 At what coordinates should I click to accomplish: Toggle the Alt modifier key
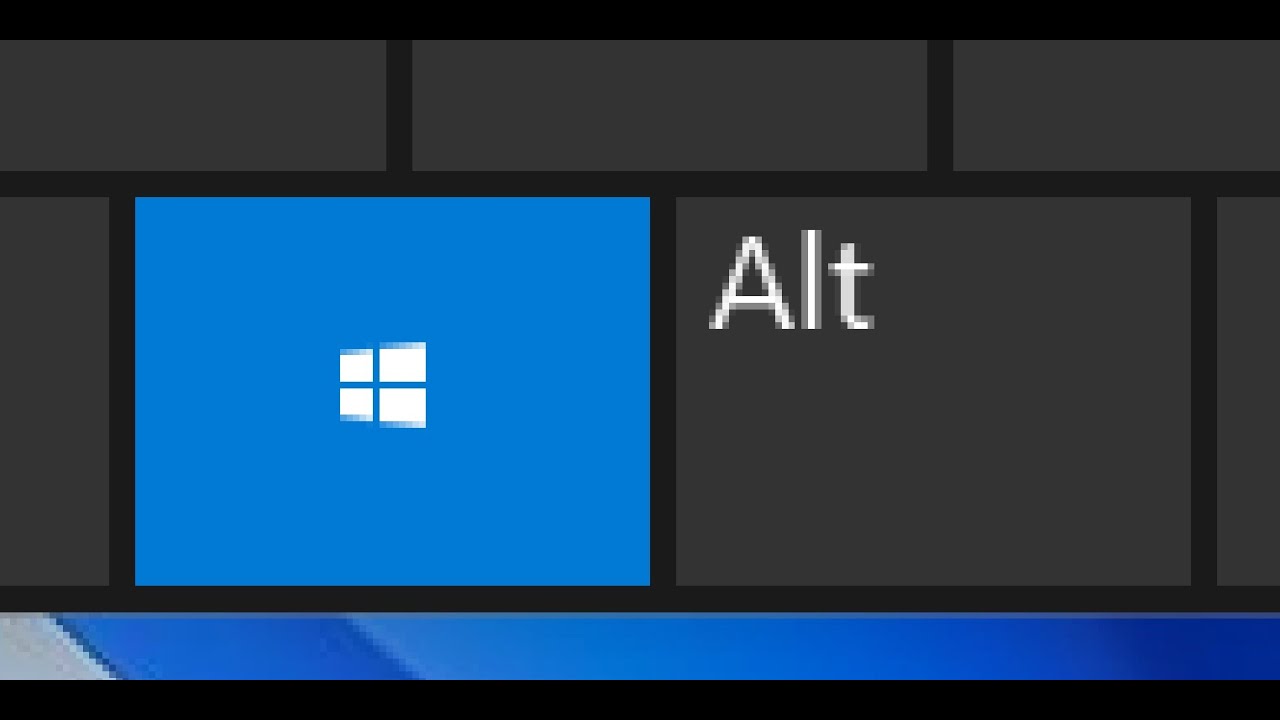click(x=933, y=391)
